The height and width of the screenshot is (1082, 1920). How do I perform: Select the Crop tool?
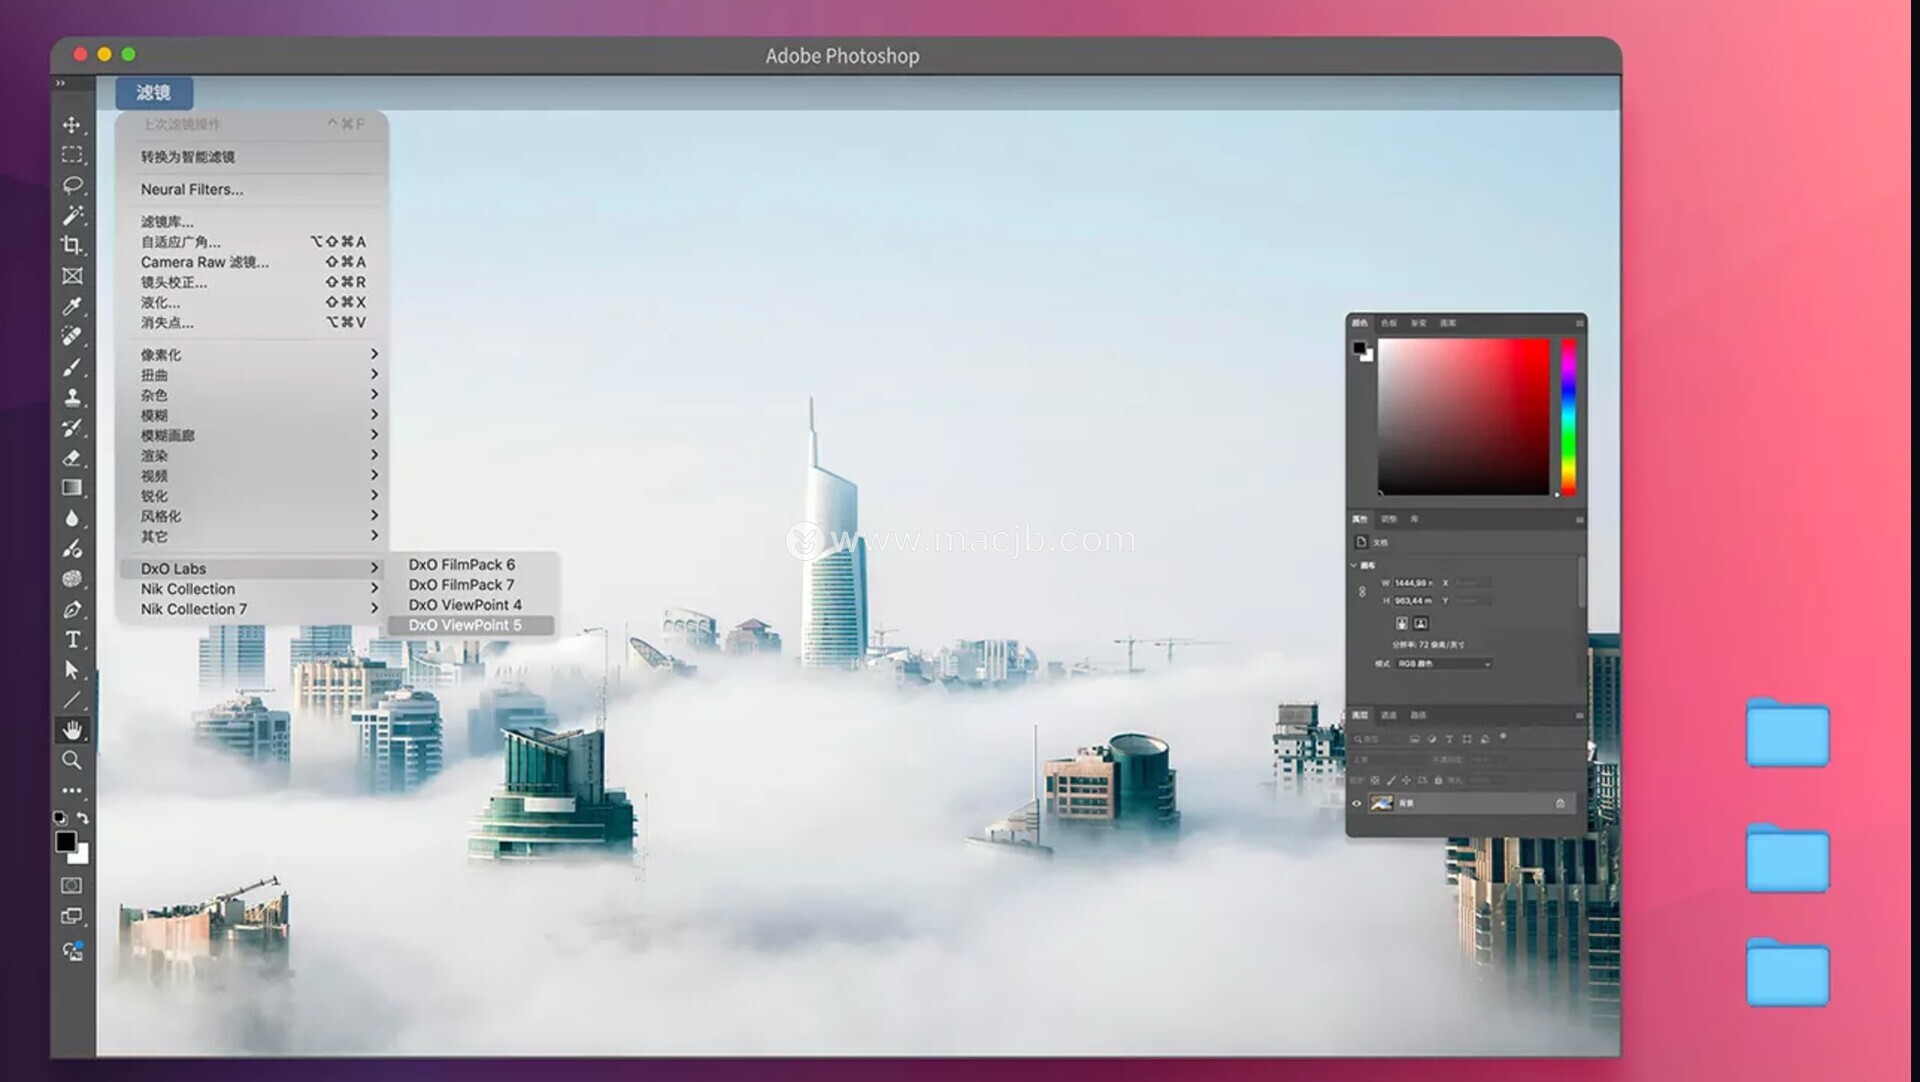coord(72,245)
